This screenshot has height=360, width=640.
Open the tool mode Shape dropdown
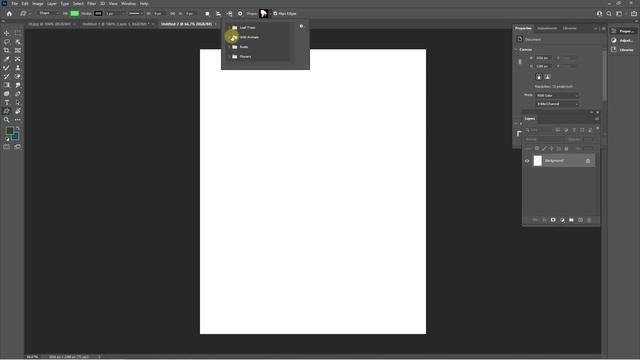(x=48, y=13)
